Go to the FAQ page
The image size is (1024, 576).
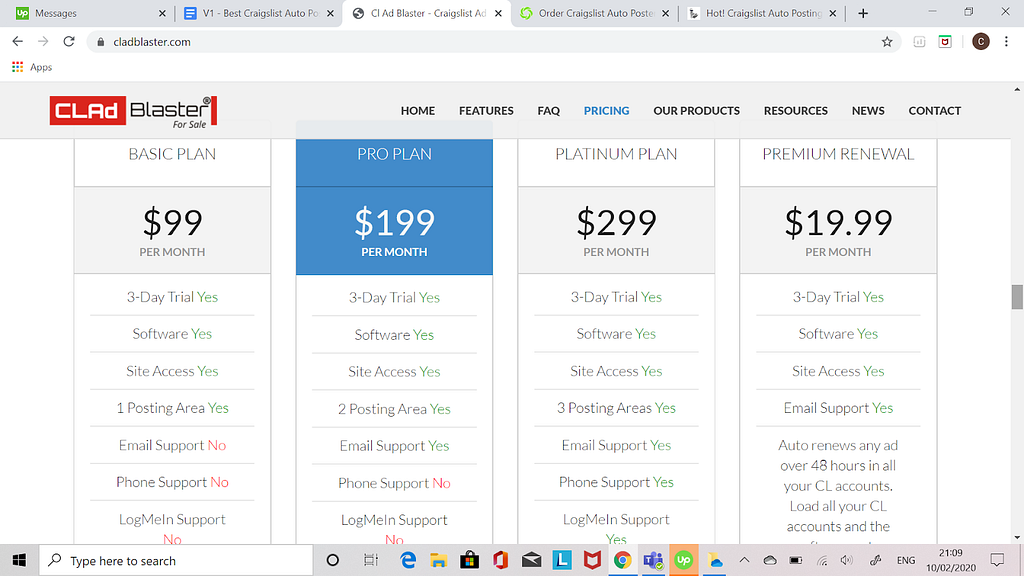click(549, 110)
